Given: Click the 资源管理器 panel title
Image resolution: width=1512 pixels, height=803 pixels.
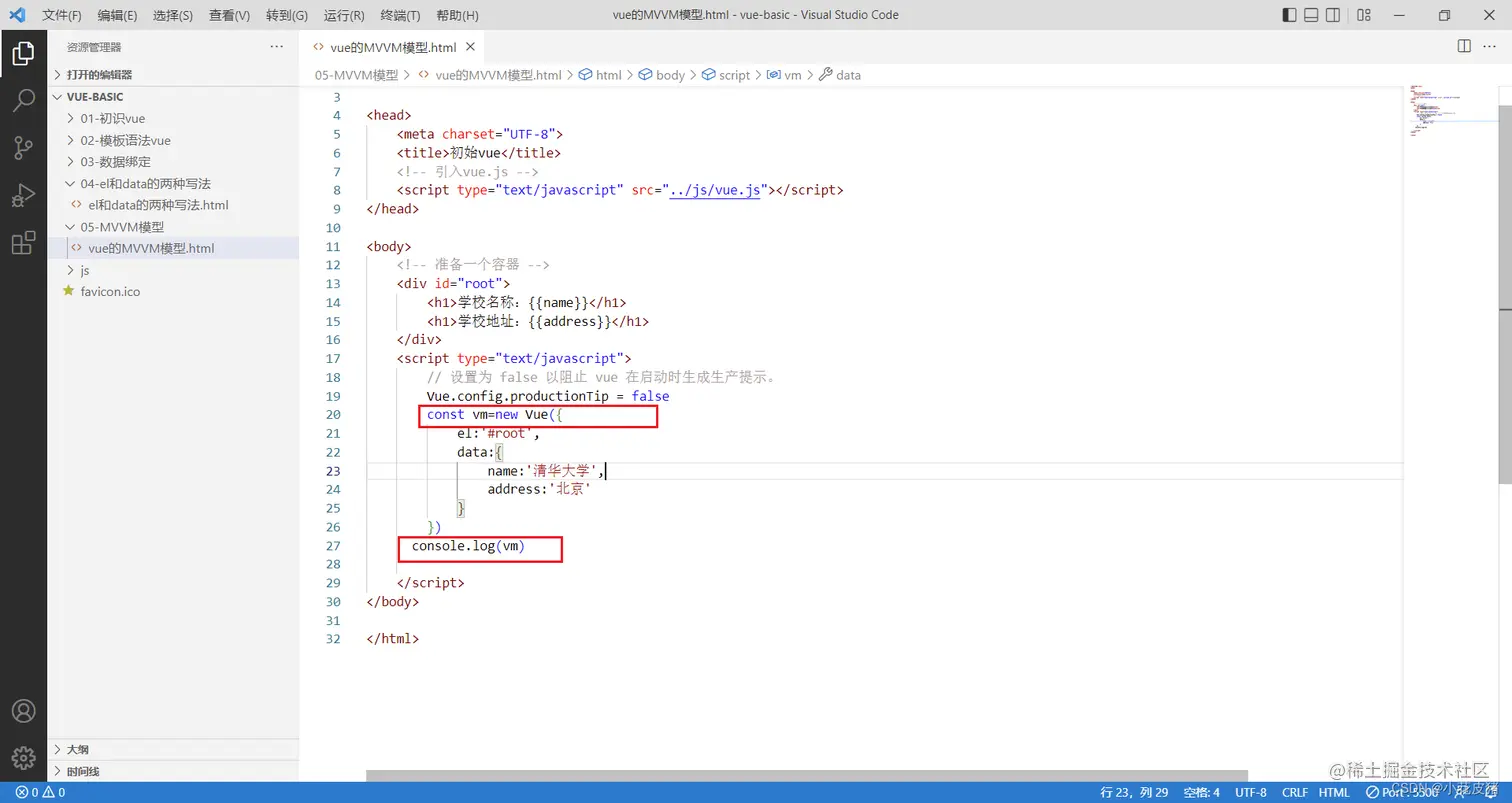Looking at the screenshot, I should (94, 47).
